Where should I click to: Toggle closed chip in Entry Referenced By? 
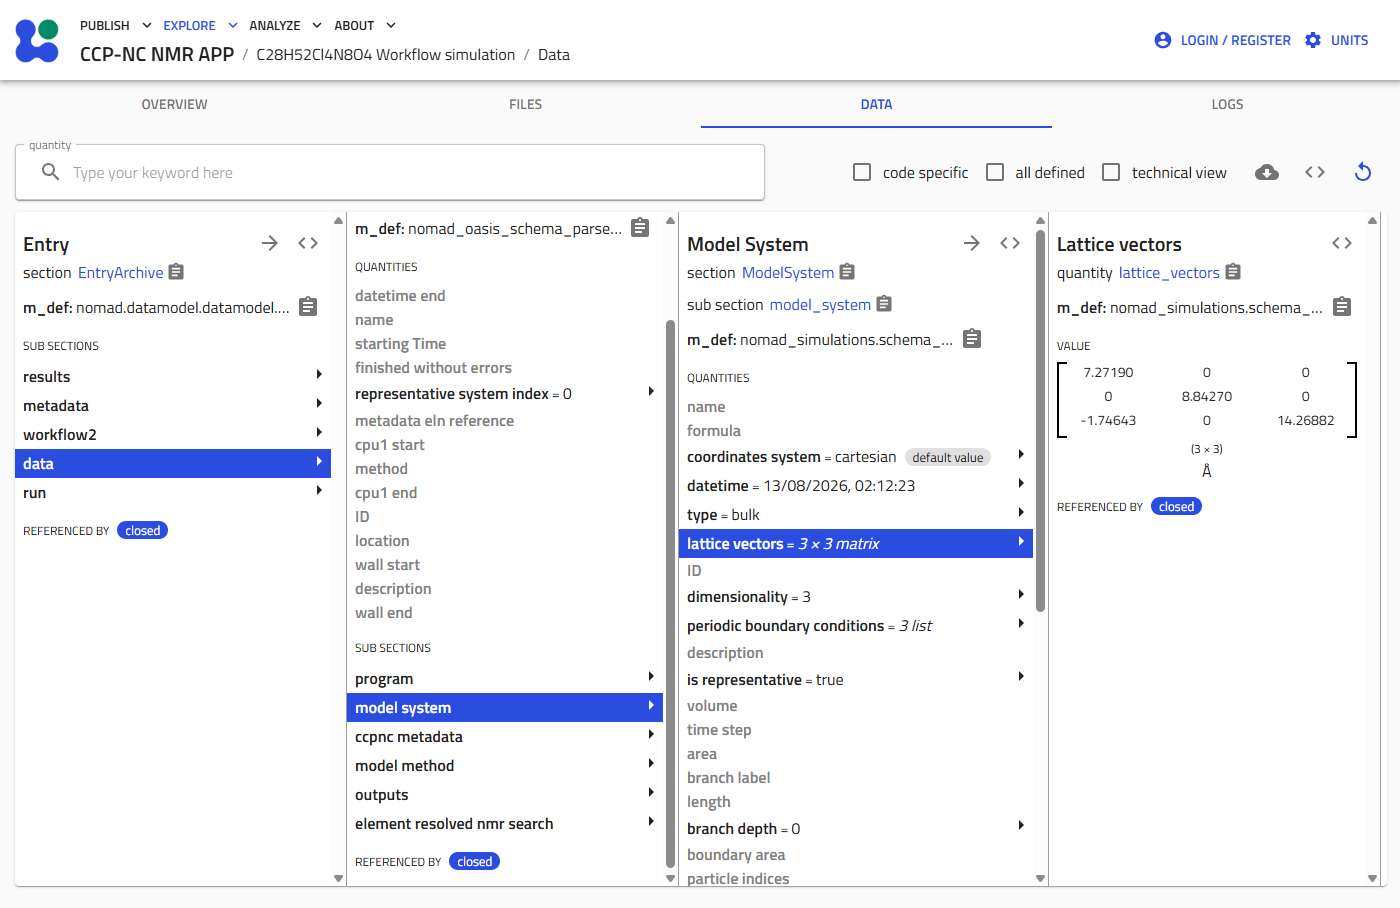pos(143,531)
